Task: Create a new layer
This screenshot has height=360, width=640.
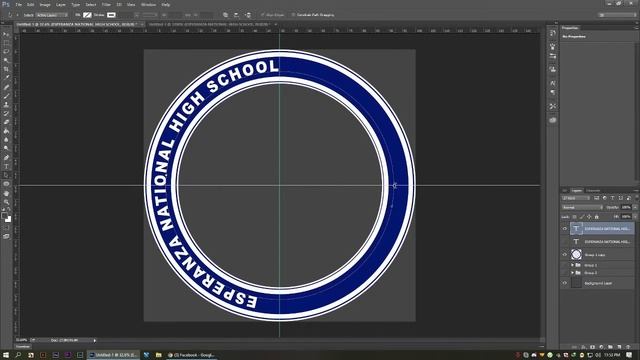Action: point(619,347)
